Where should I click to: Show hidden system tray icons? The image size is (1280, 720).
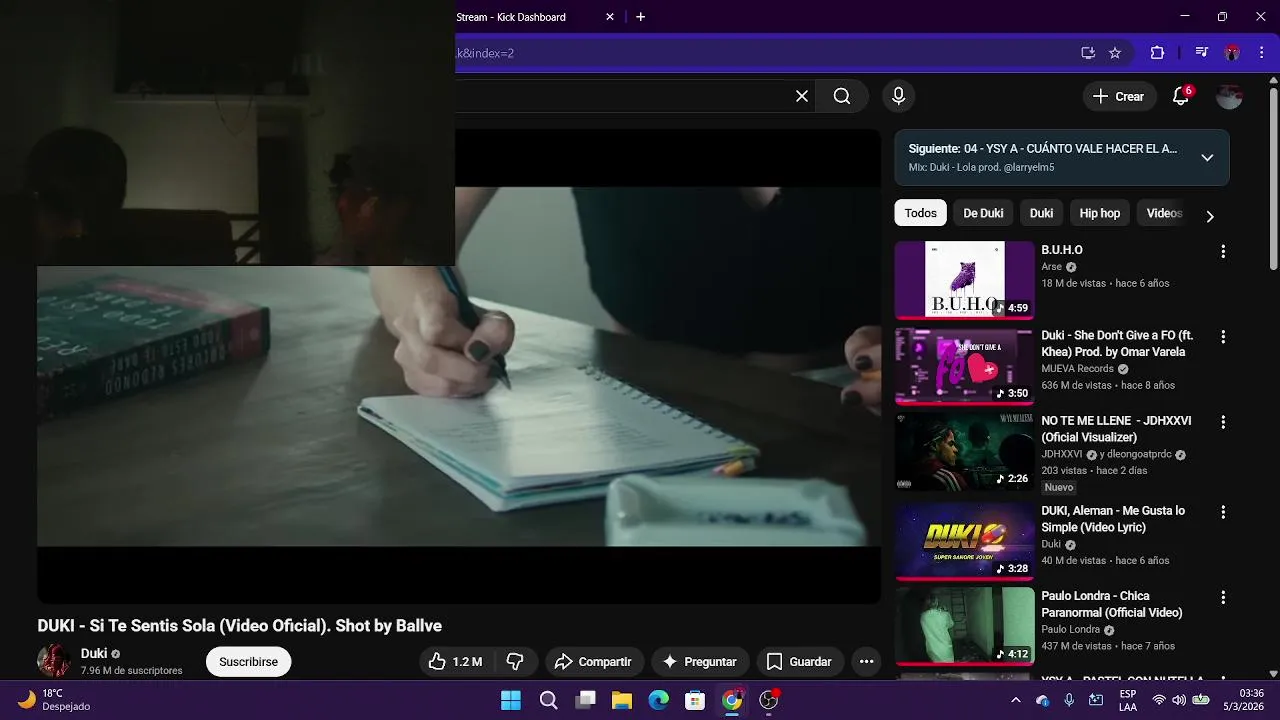point(1016,700)
